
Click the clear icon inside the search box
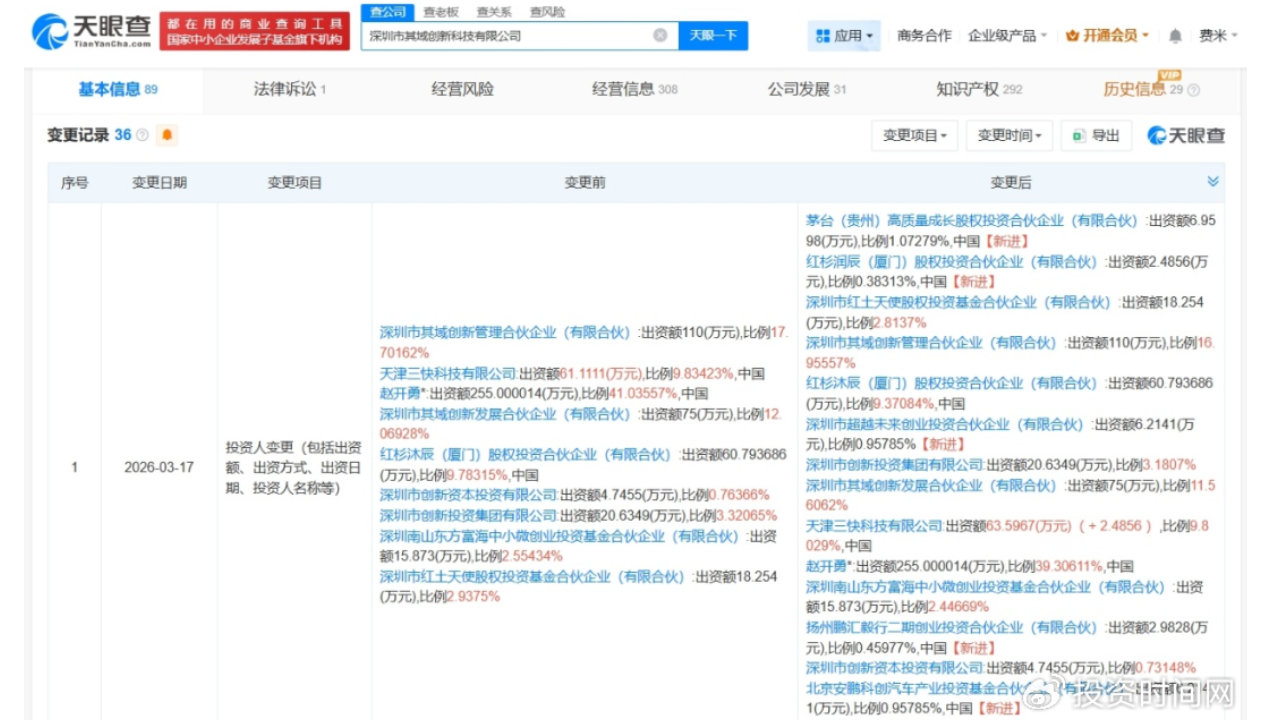(659, 34)
